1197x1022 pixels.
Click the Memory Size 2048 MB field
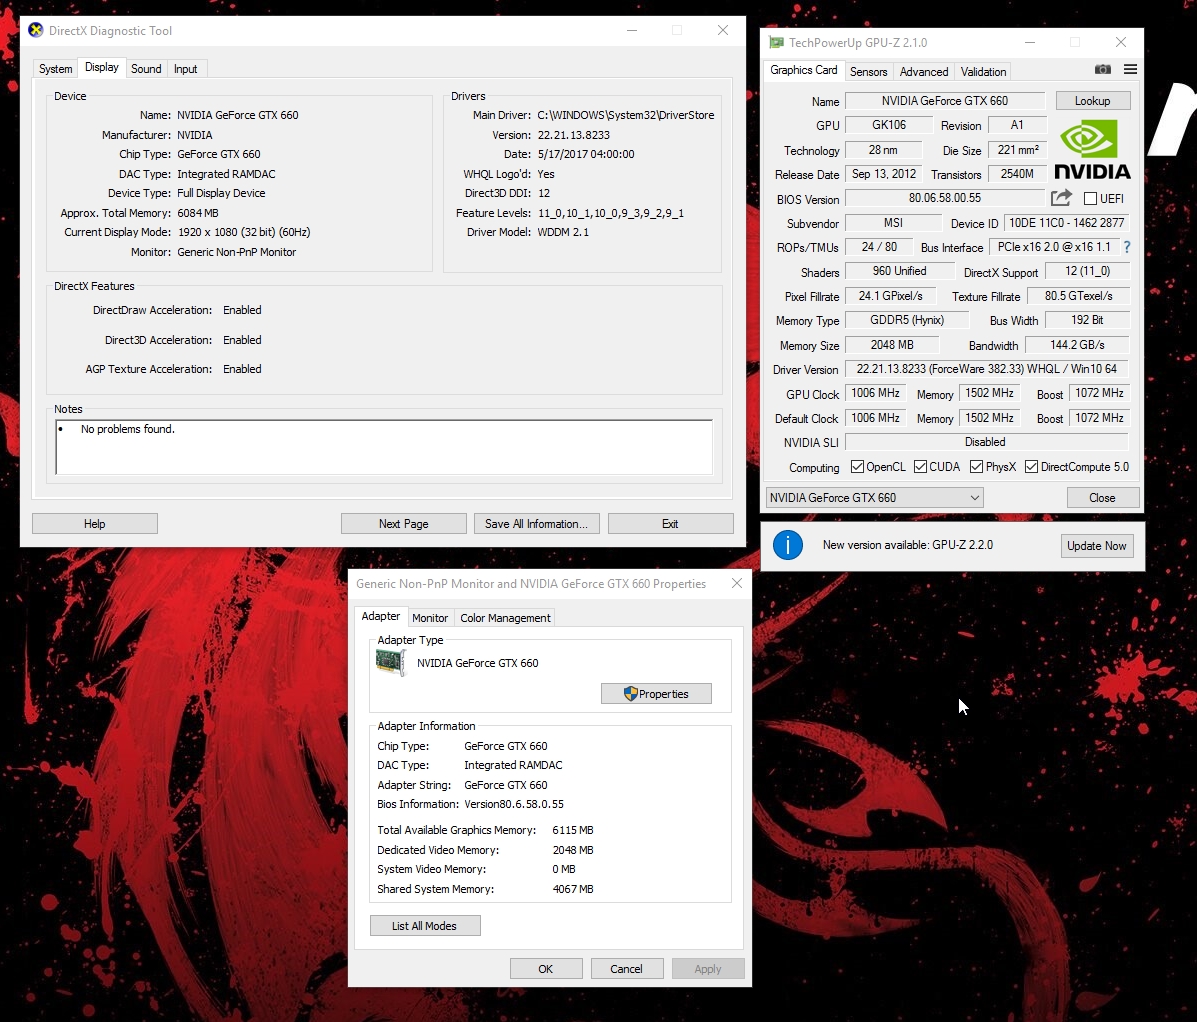pyautogui.click(x=892, y=345)
